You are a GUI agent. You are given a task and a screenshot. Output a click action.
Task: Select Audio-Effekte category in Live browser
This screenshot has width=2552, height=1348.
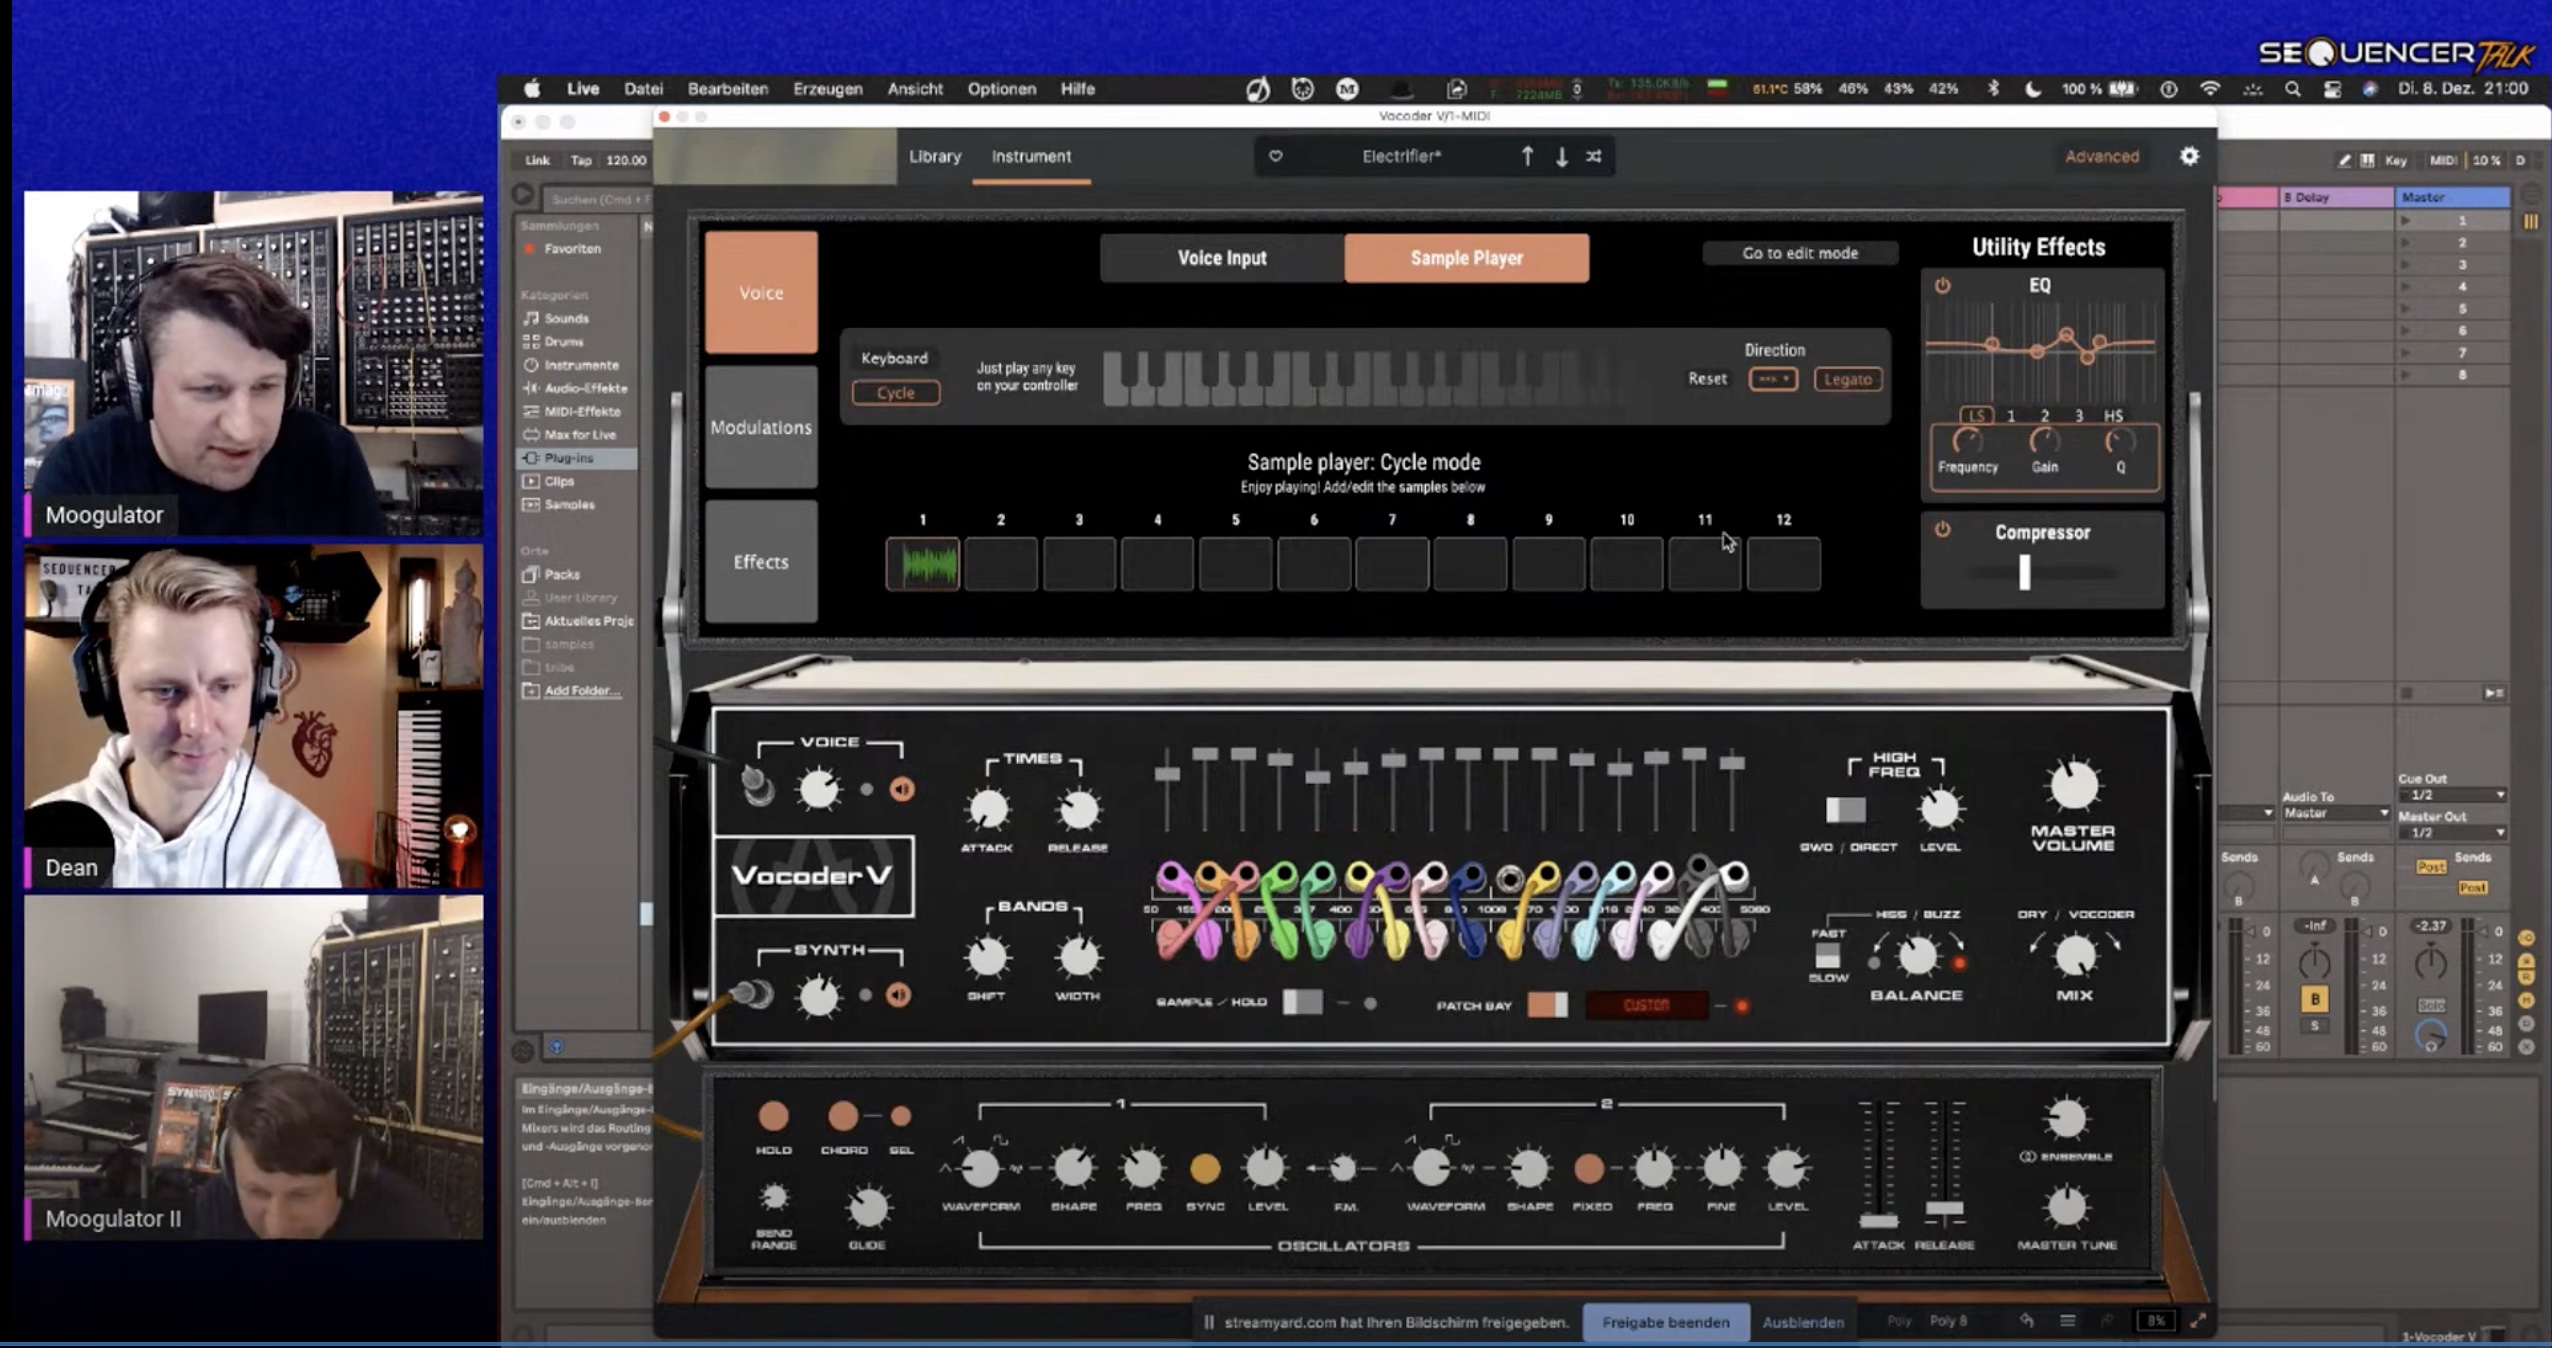pos(585,388)
